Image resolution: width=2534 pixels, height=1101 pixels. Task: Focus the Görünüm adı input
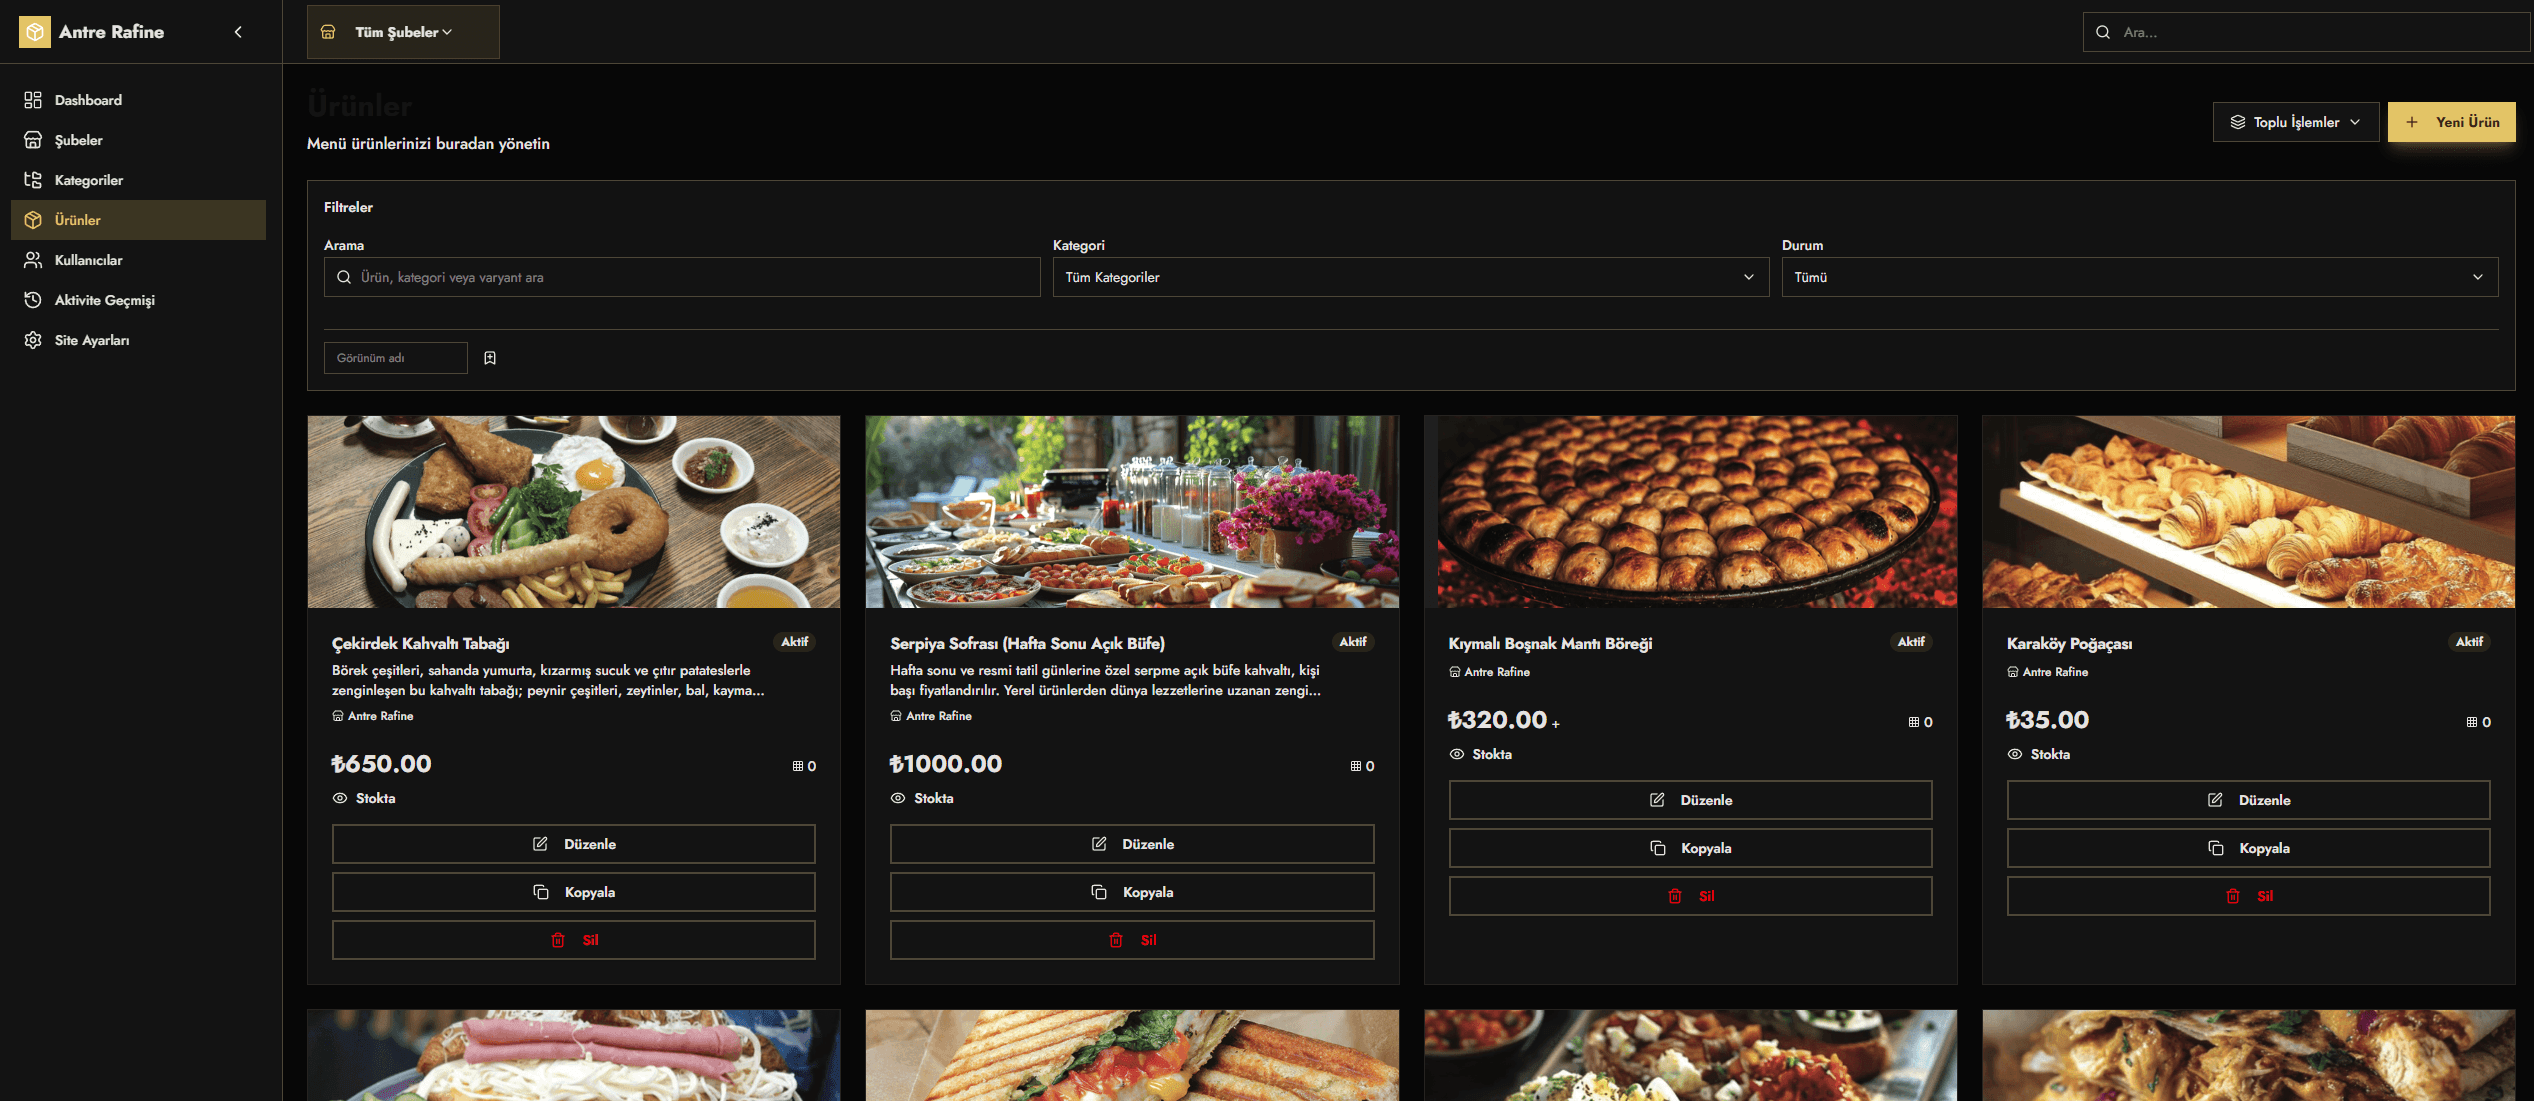[x=396, y=358]
